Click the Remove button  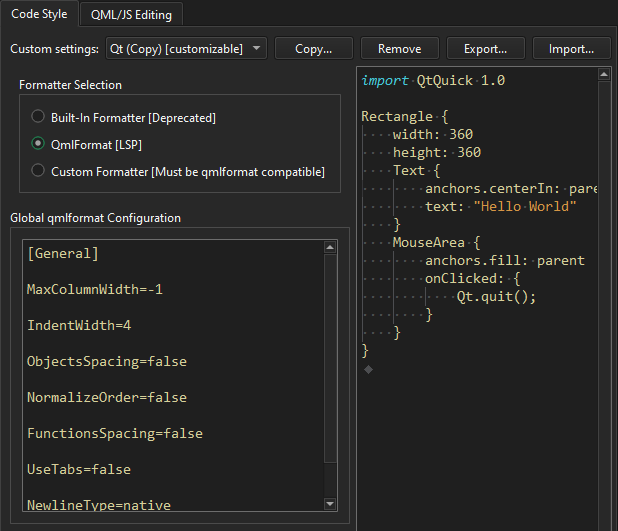399,48
